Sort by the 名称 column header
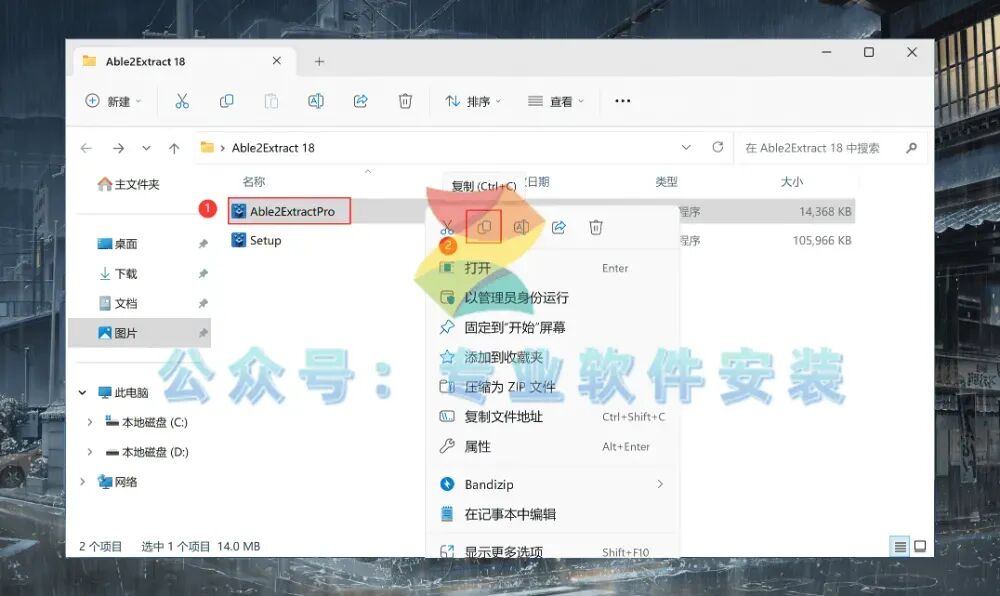The width and height of the screenshot is (1000, 596). coord(253,182)
